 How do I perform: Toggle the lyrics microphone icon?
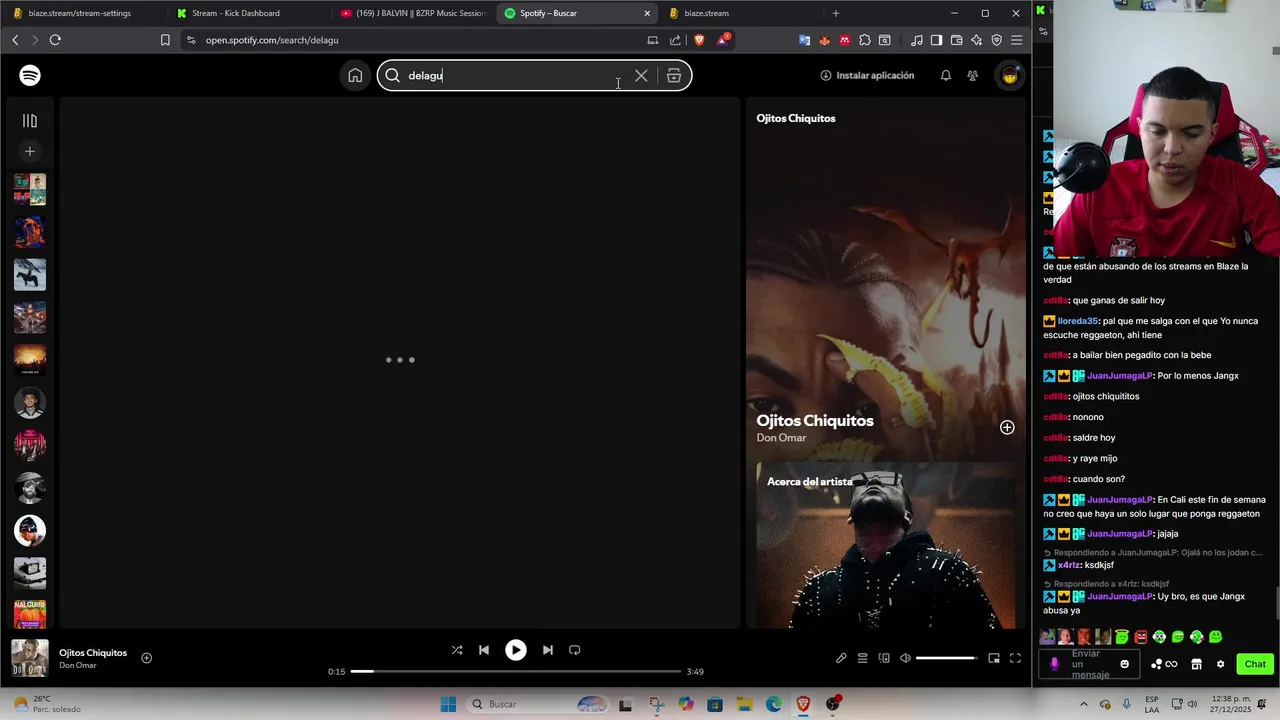click(x=841, y=658)
